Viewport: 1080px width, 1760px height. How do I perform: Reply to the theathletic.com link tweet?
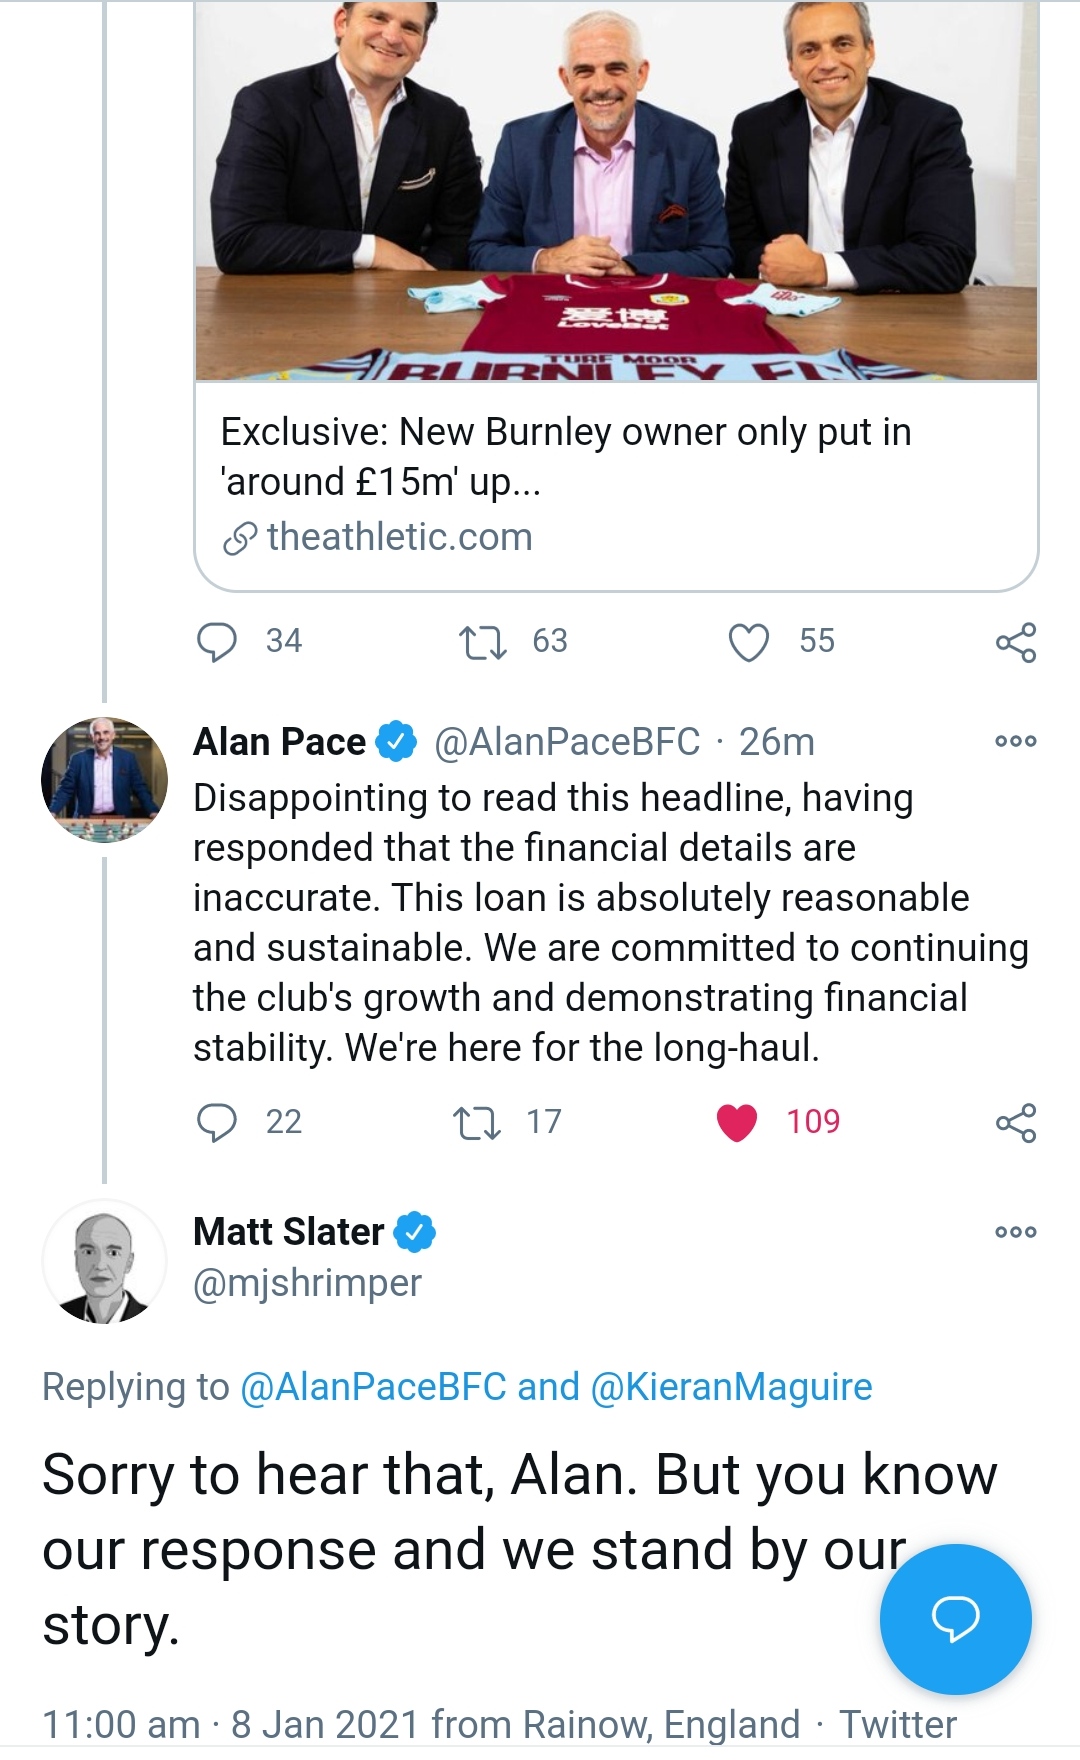click(x=217, y=642)
